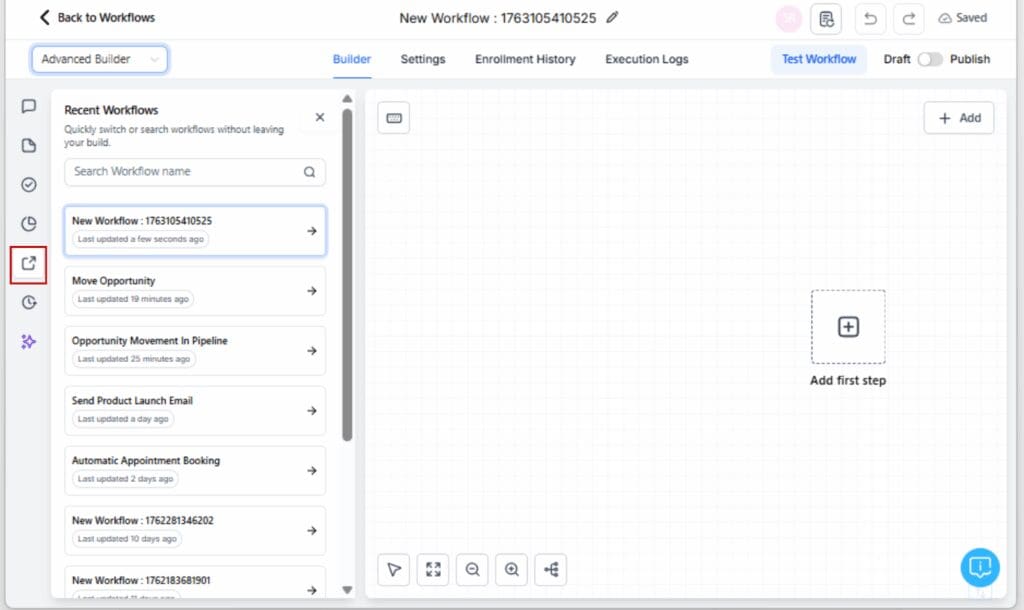1024x610 pixels.
Task: Open the pie chart icon in the sidebar
Action: tap(28, 225)
